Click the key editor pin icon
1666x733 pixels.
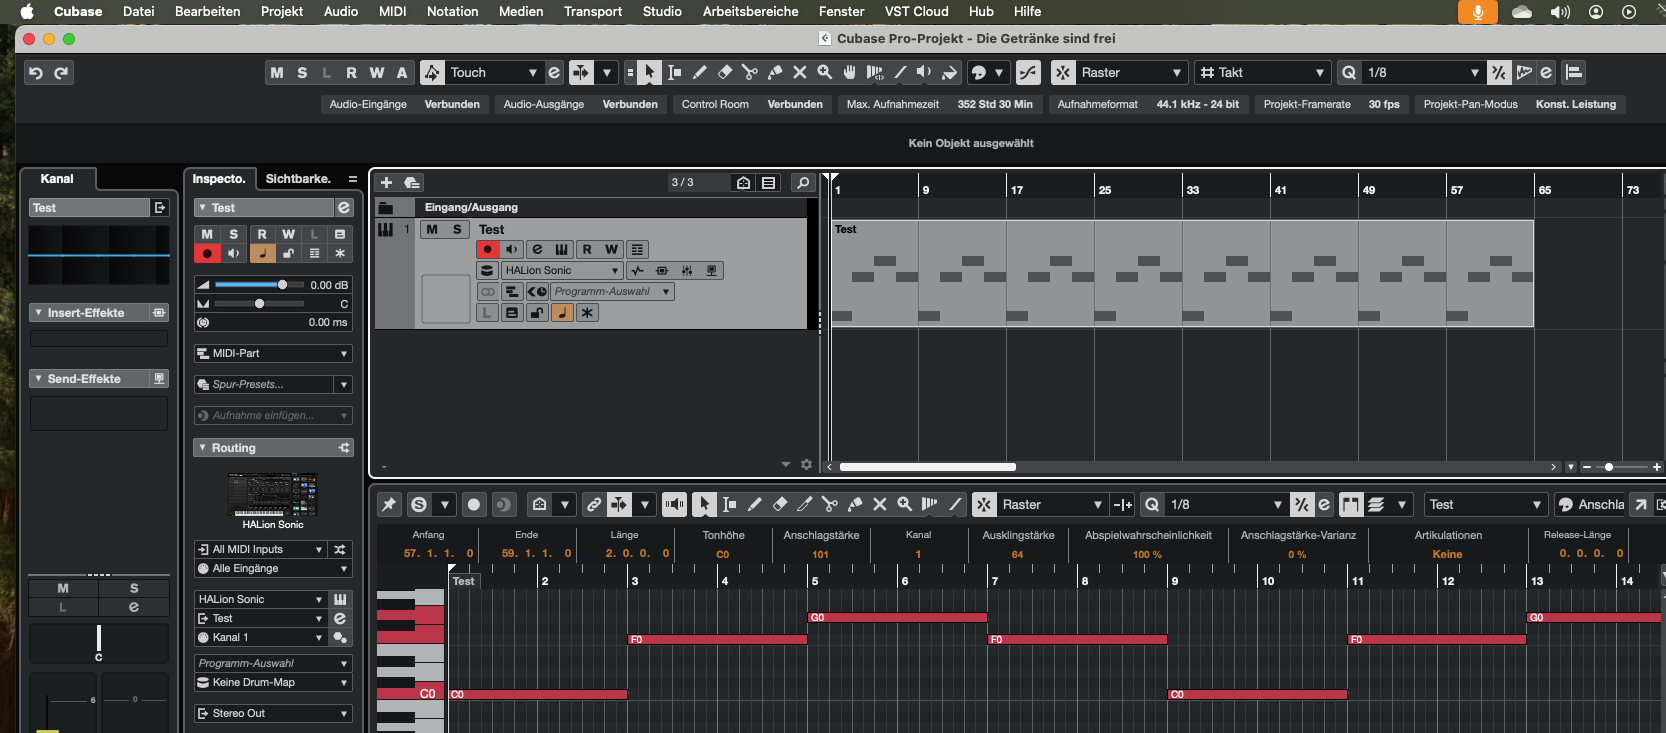(389, 504)
